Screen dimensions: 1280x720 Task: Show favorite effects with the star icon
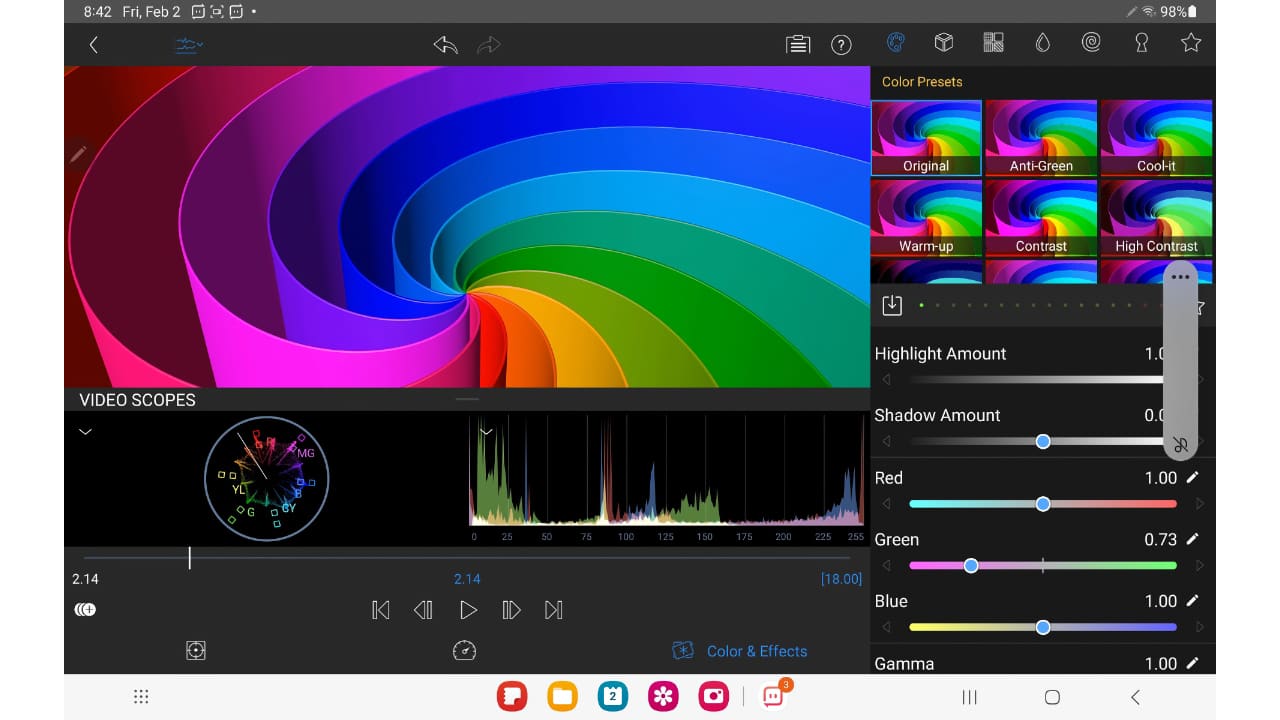point(1190,43)
